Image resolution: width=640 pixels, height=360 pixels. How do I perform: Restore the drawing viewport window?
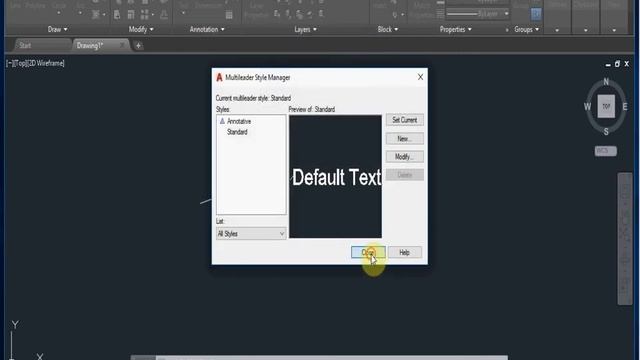point(617,64)
